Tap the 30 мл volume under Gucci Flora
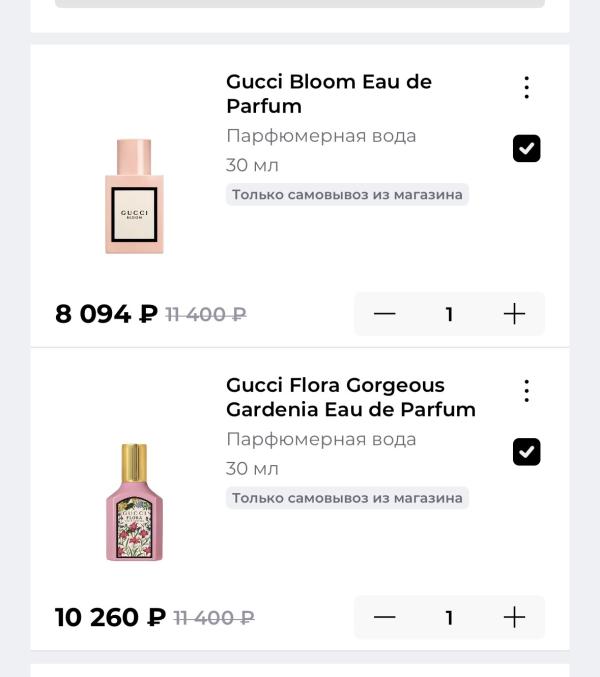This screenshot has width=600, height=677. pos(252,469)
